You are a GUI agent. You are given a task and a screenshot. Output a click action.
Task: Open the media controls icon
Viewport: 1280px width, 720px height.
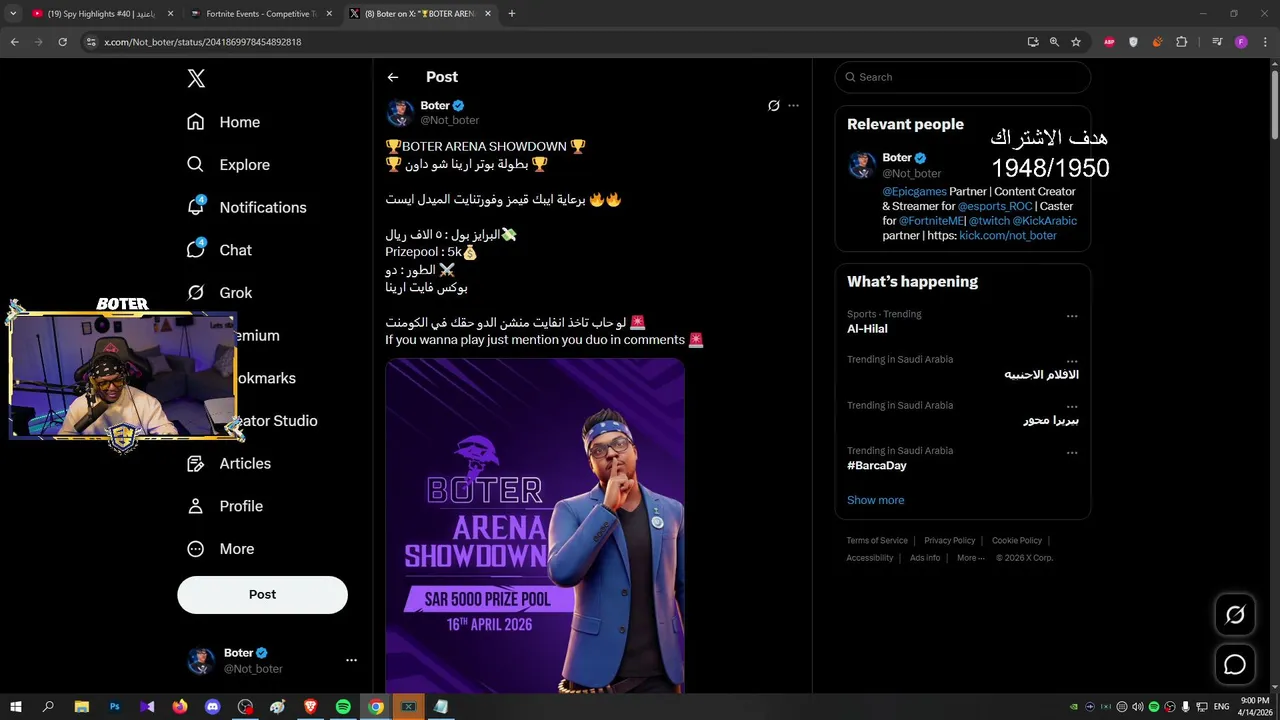(1217, 42)
